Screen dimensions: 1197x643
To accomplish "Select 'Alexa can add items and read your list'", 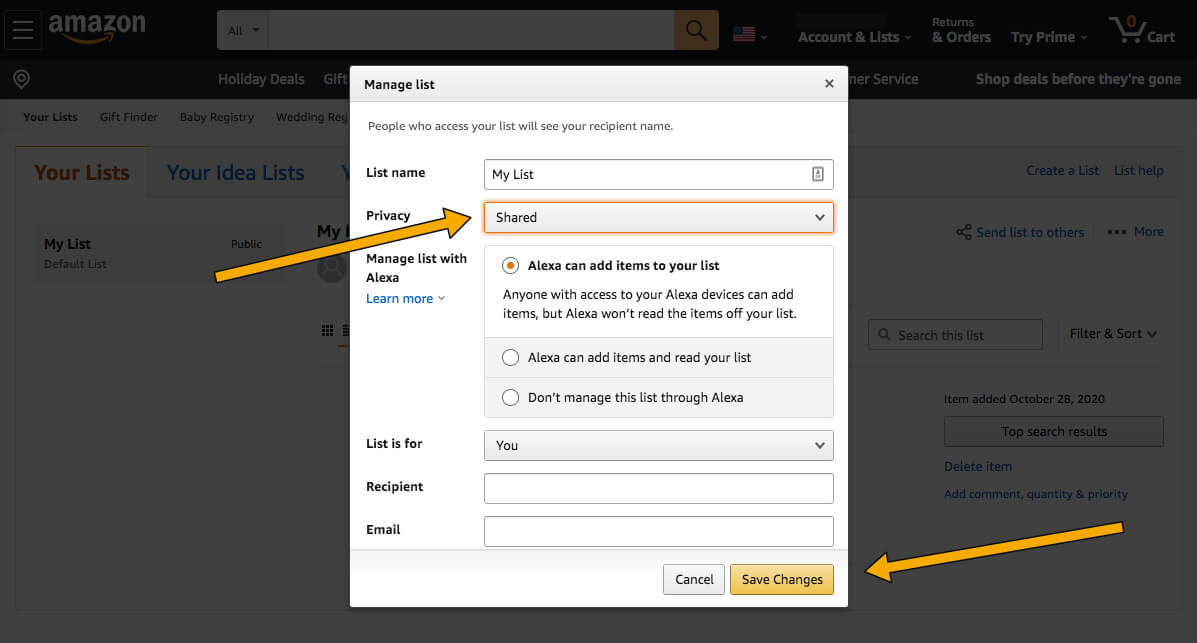I will [511, 357].
